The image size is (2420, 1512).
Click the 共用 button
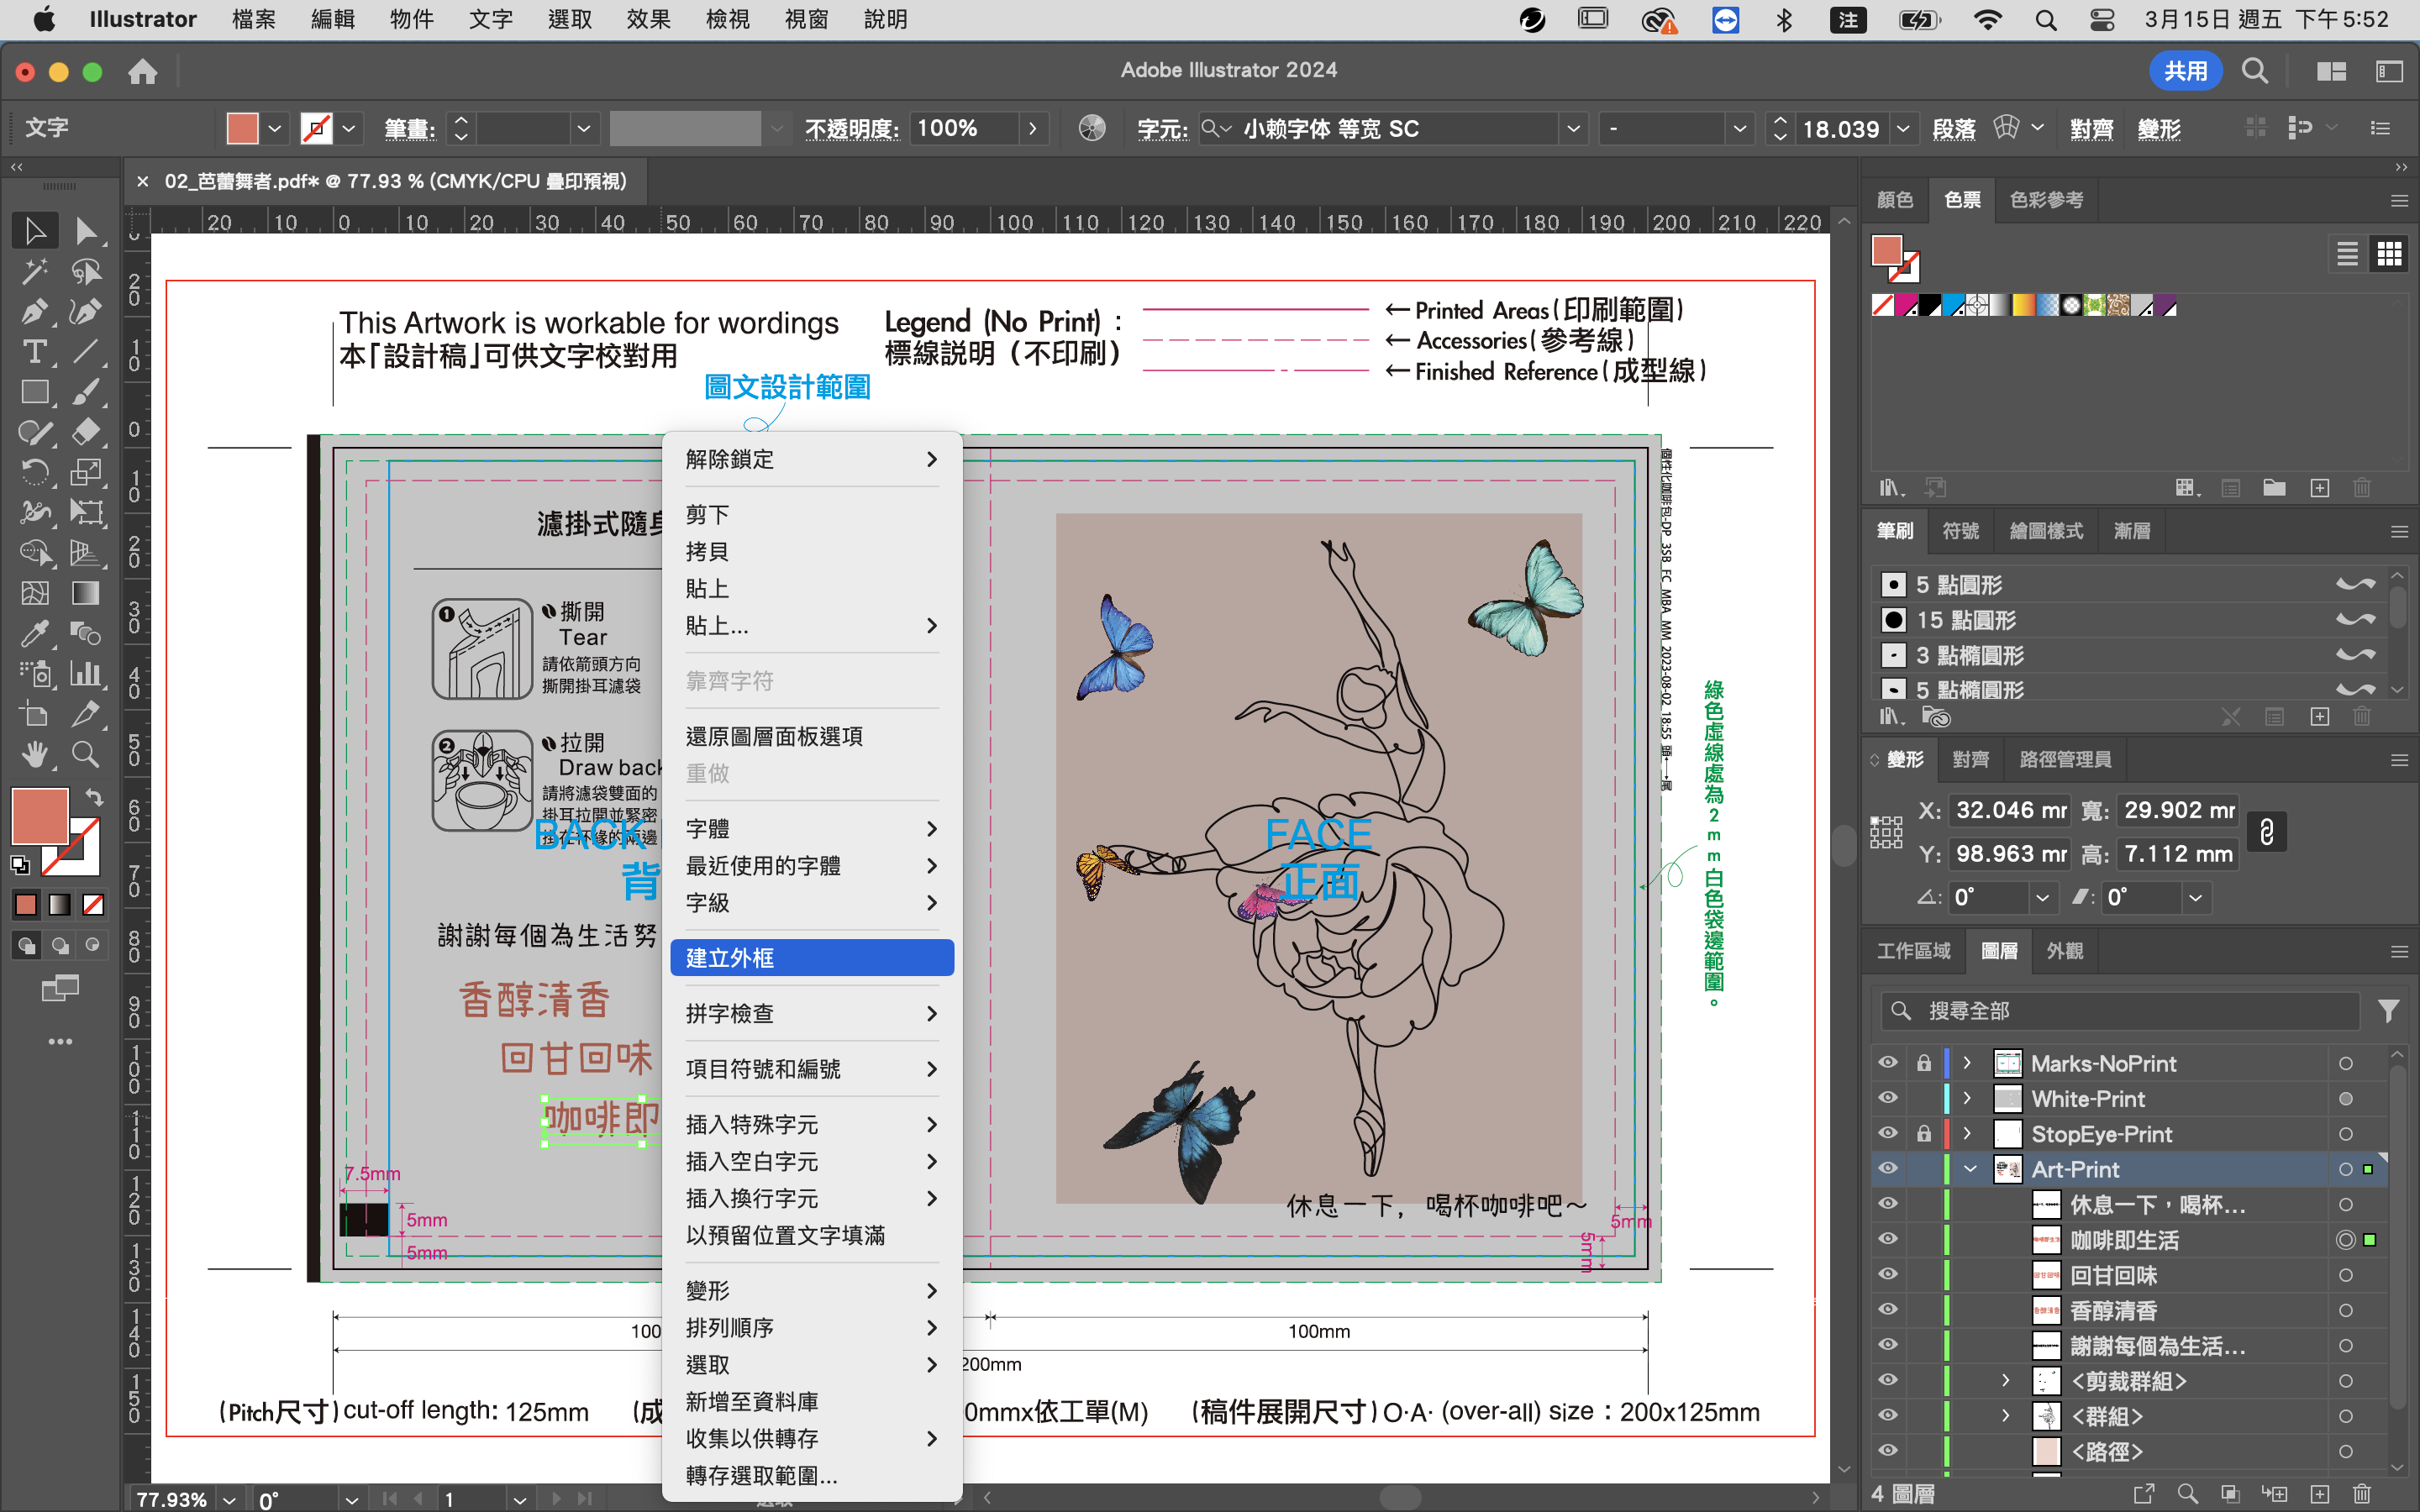tap(2185, 70)
